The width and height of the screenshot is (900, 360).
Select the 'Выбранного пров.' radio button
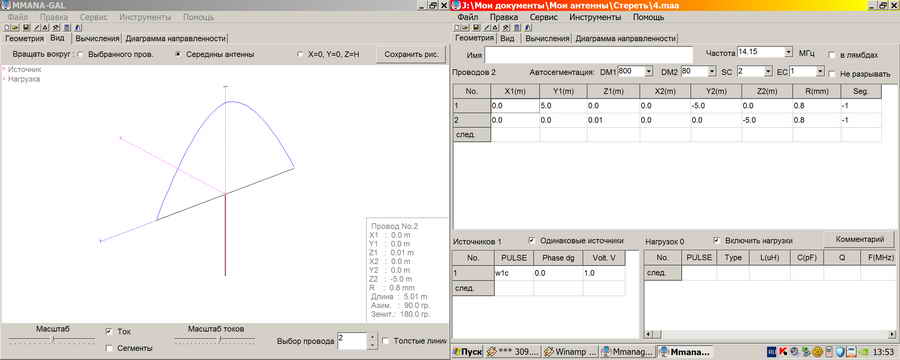tap(80, 54)
